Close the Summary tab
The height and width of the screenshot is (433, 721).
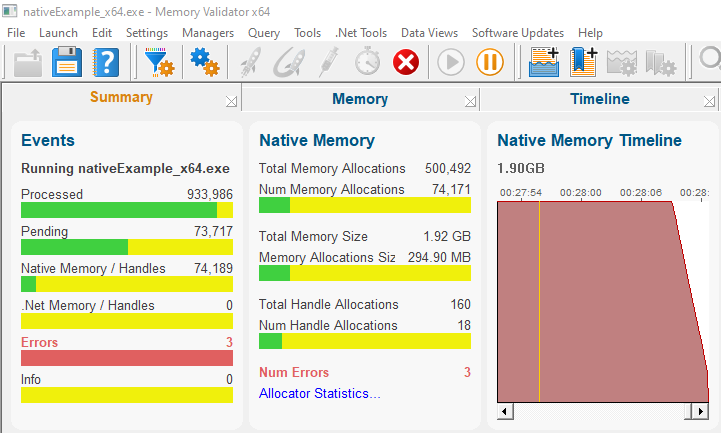pos(231,102)
